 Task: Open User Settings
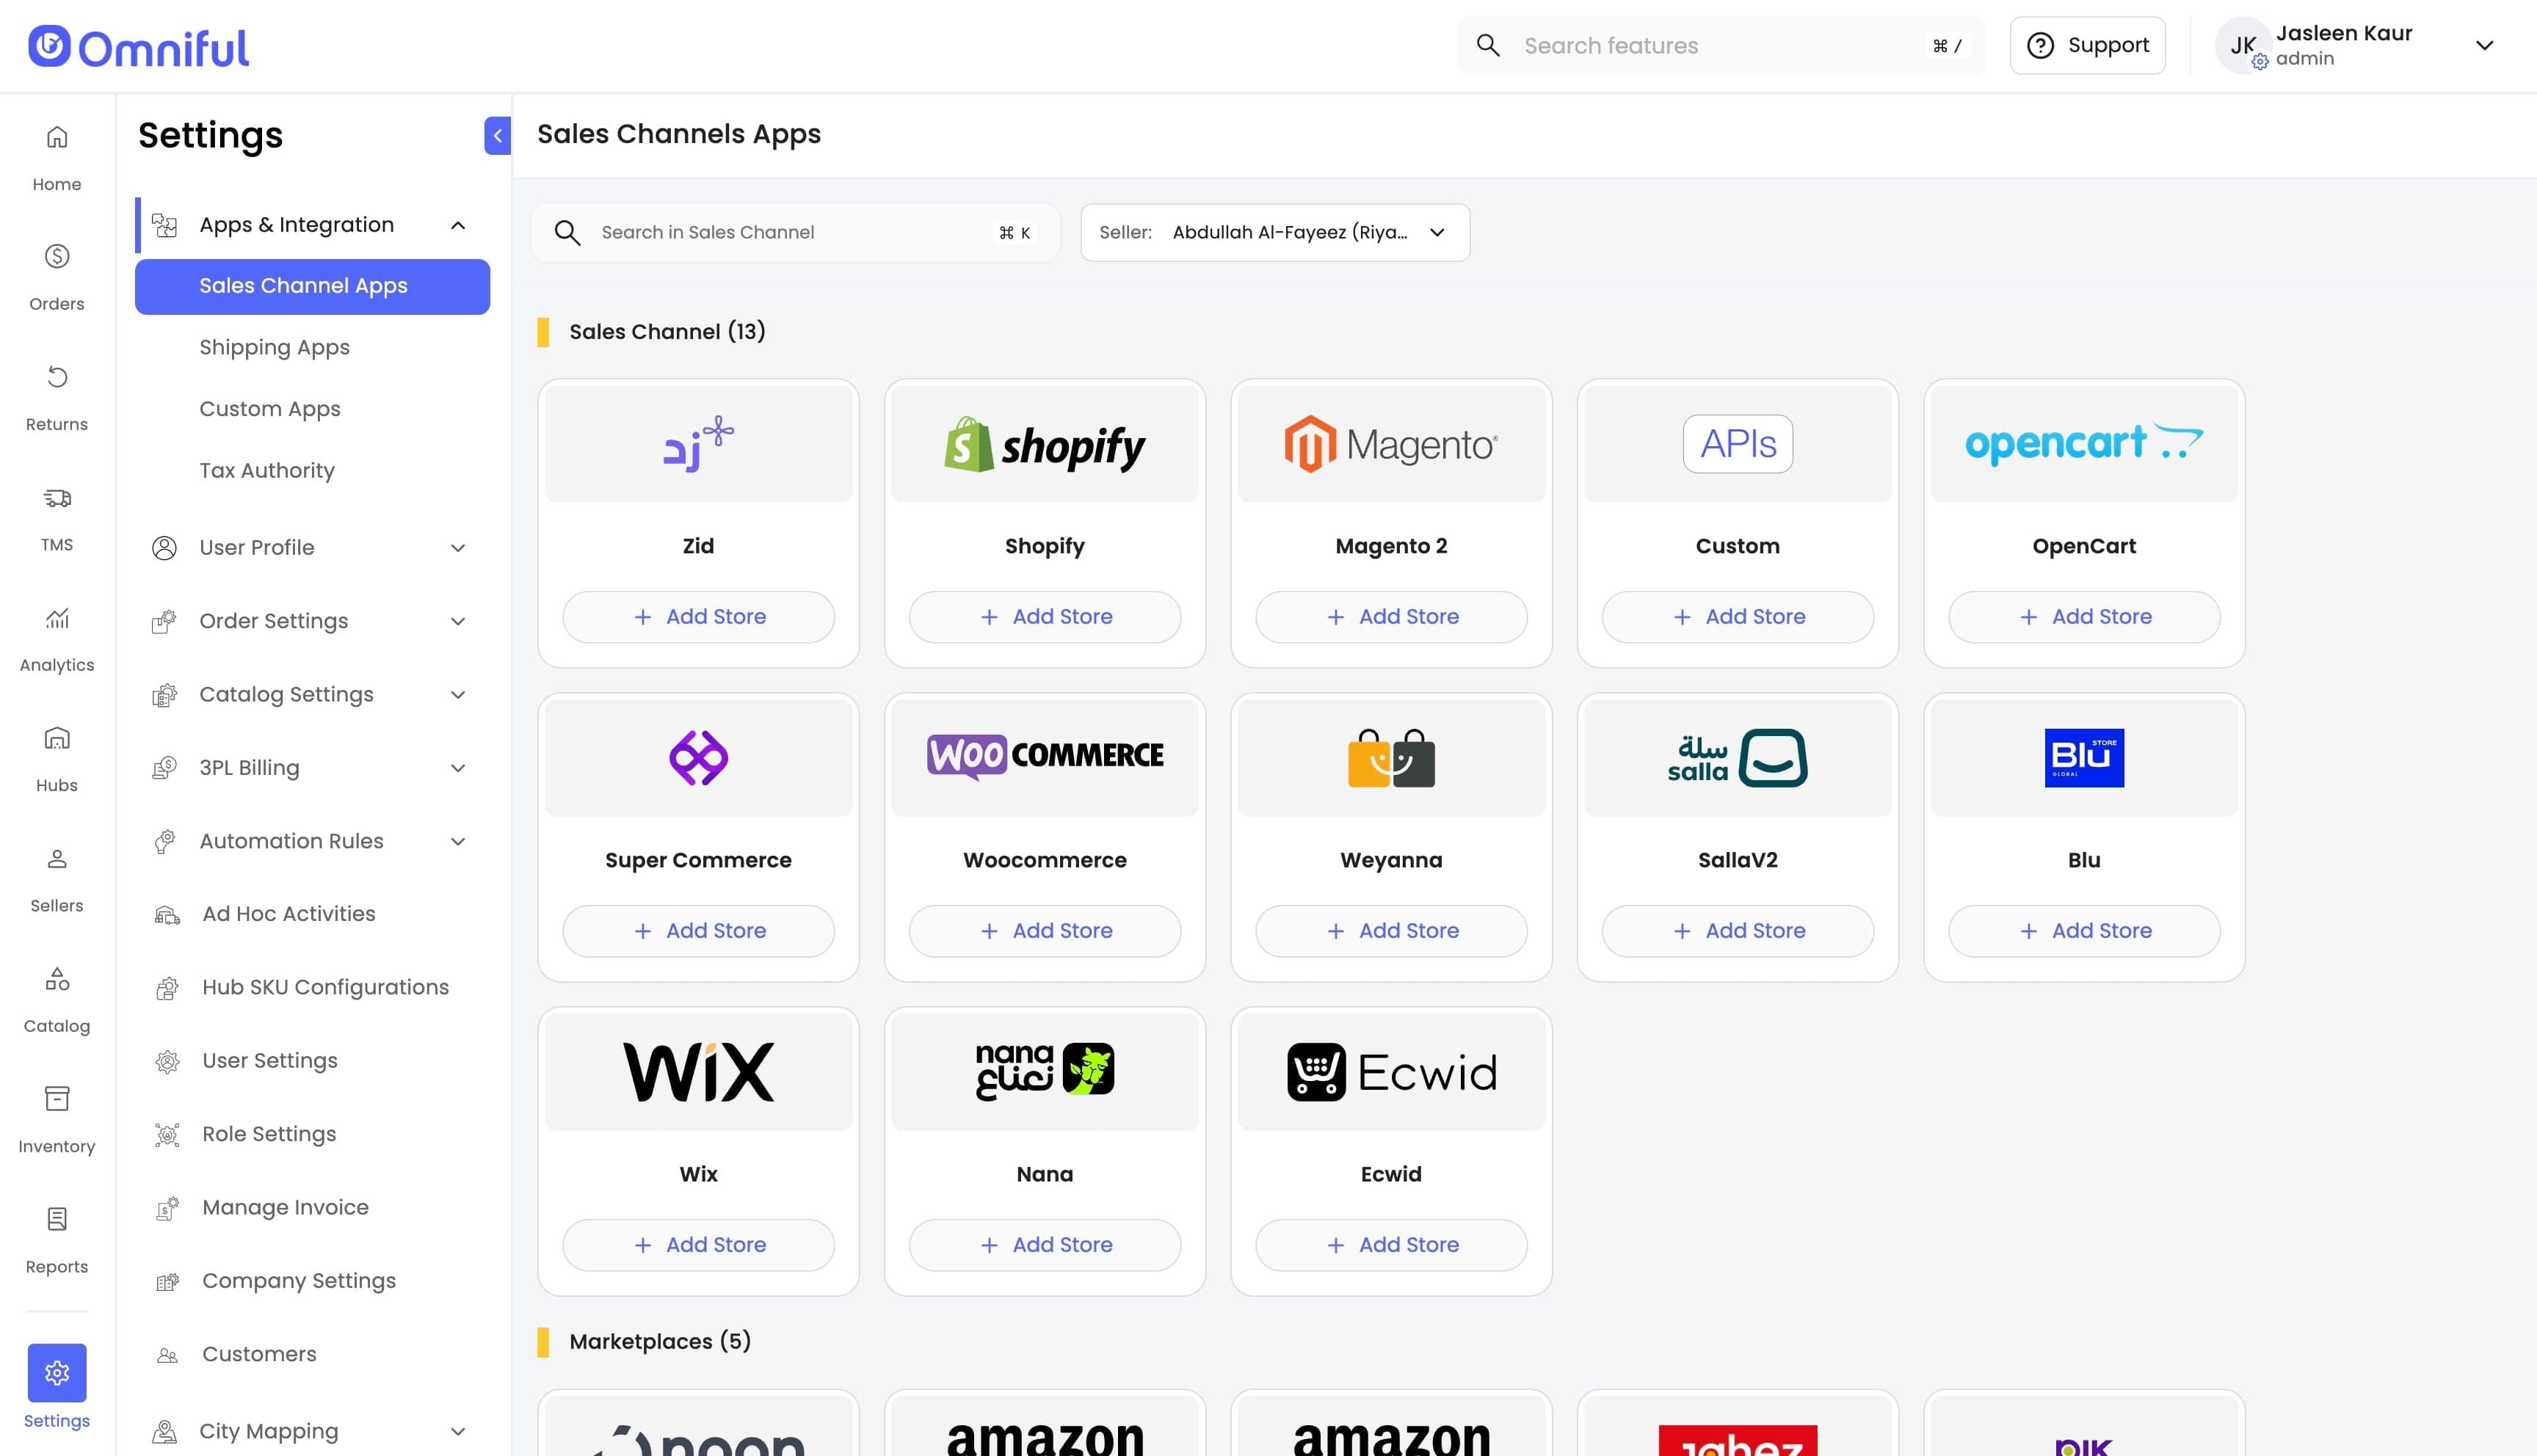tap(269, 1060)
